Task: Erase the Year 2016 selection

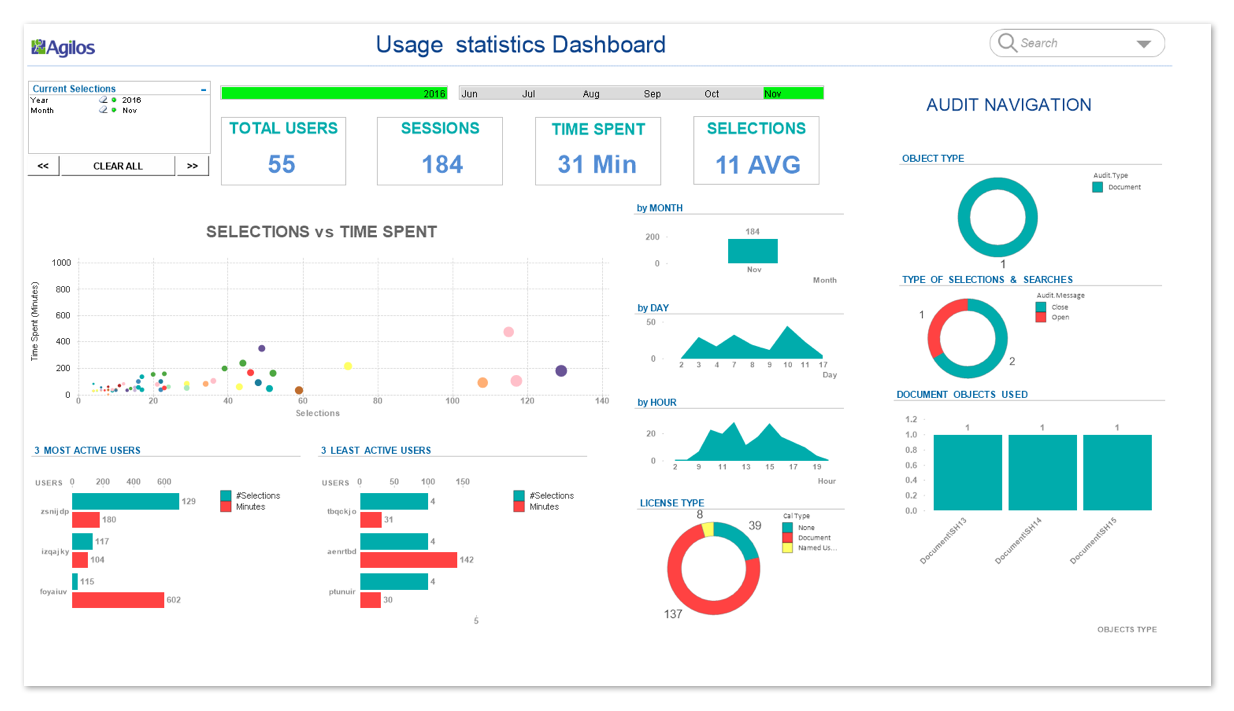Action: (x=101, y=100)
